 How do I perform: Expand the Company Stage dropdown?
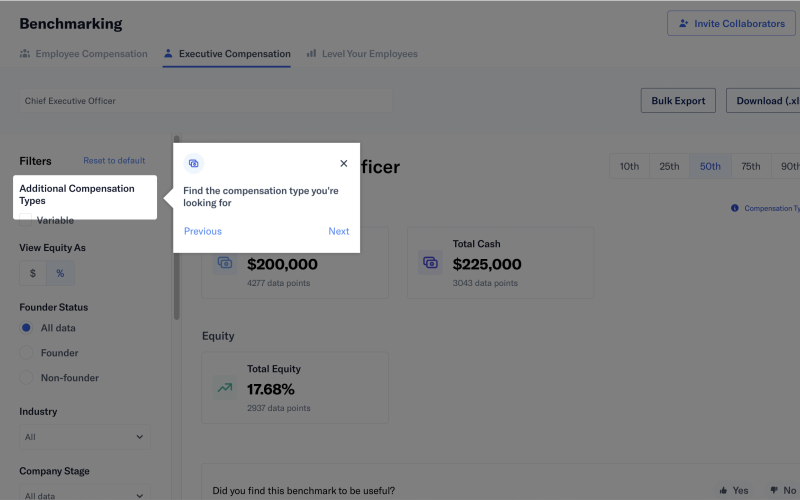click(x=85, y=494)
